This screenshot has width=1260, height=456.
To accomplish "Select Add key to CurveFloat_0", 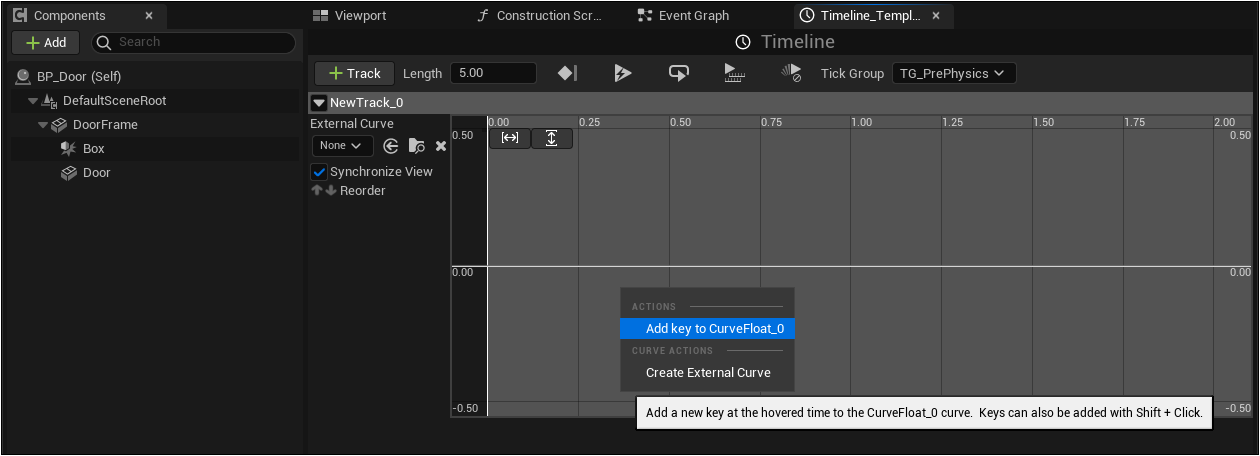I will tap(708, 328).
